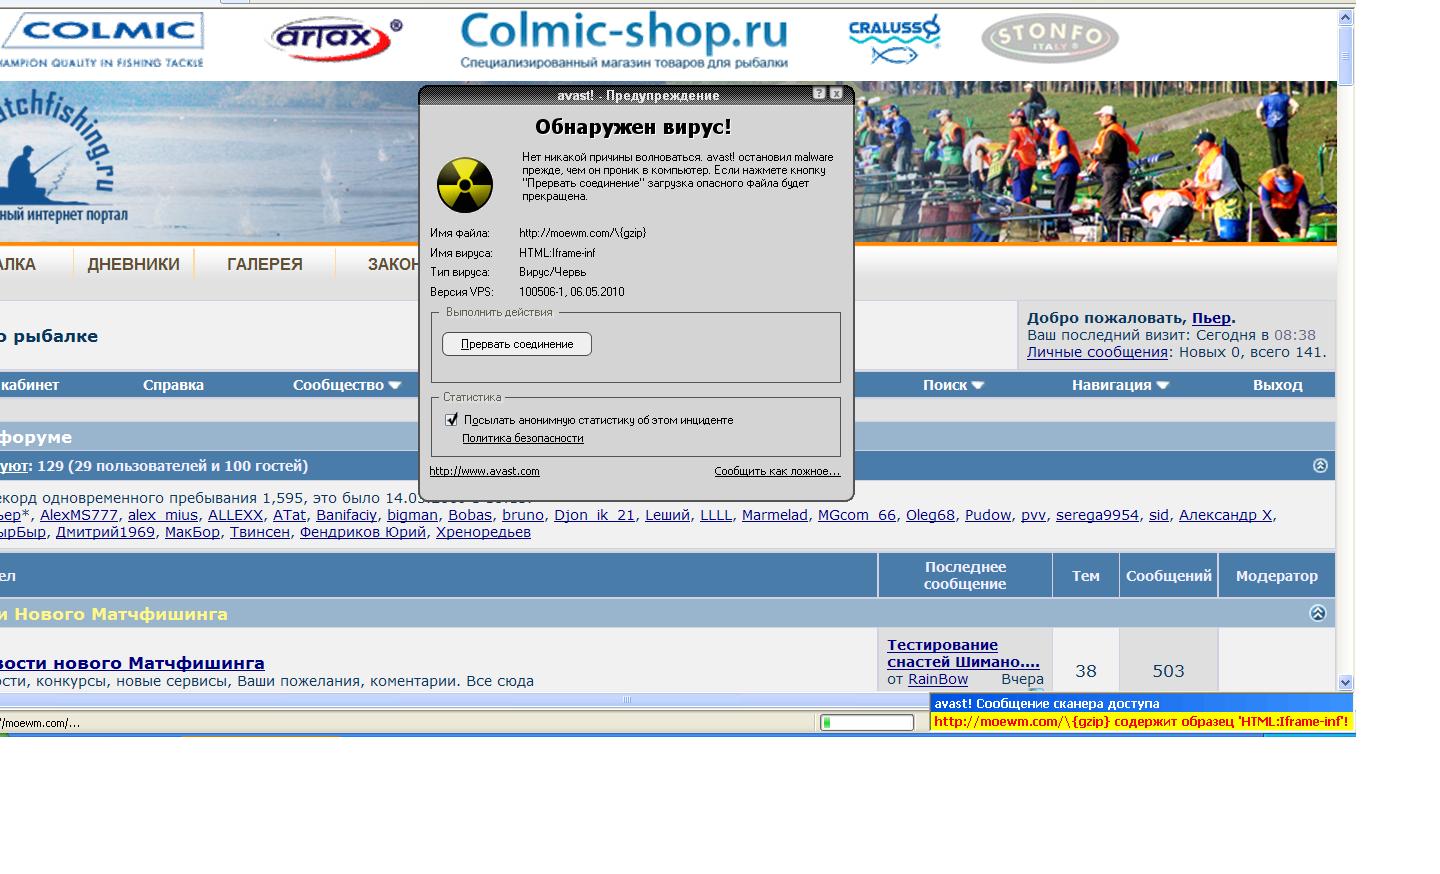
Task: Open user Хреноредьев profile
Action: click(x=483, y=532)
